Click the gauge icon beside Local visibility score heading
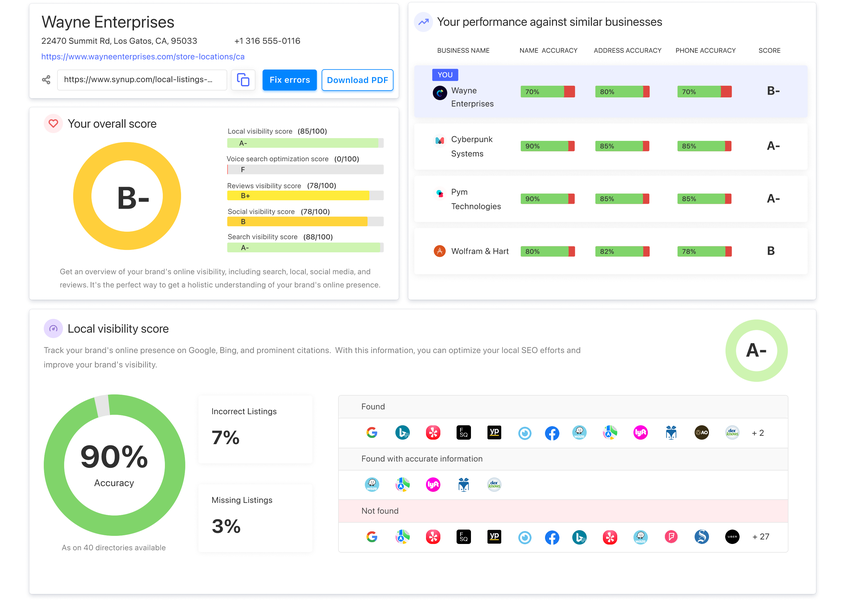The image size is (843, 600). (53, 328)
